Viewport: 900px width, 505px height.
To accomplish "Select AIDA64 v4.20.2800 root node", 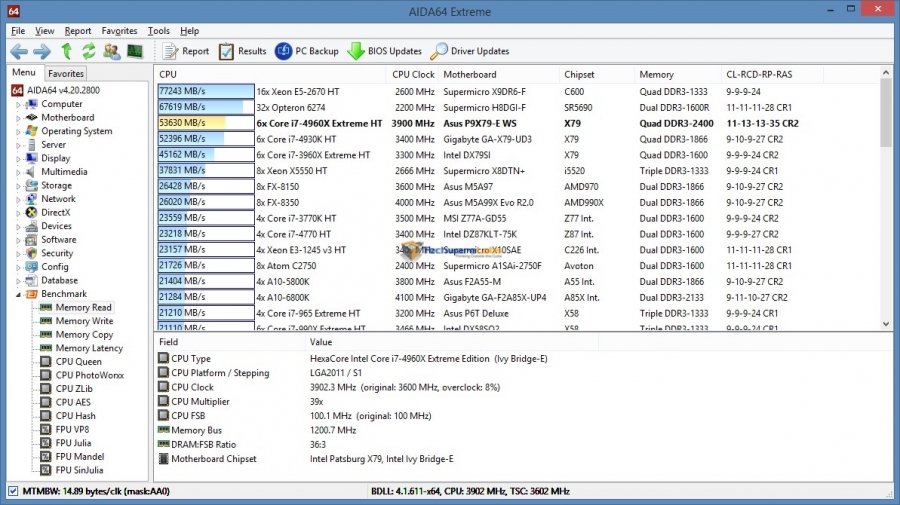I will click(56, 90).
